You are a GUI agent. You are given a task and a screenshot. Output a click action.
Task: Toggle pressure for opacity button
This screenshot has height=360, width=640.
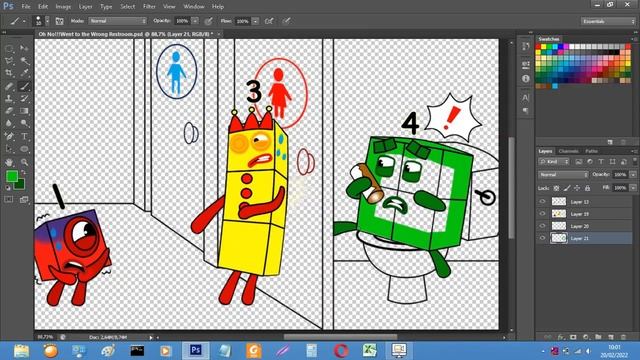click(209, 21)
